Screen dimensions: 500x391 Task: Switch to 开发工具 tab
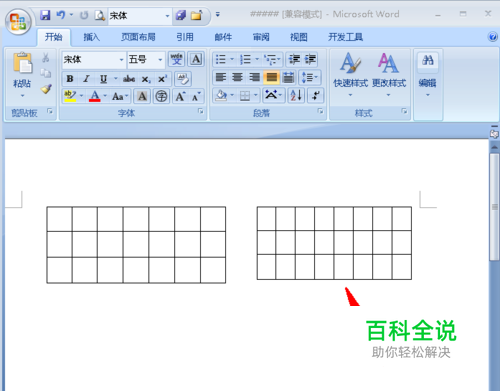[x=345, y=37]
